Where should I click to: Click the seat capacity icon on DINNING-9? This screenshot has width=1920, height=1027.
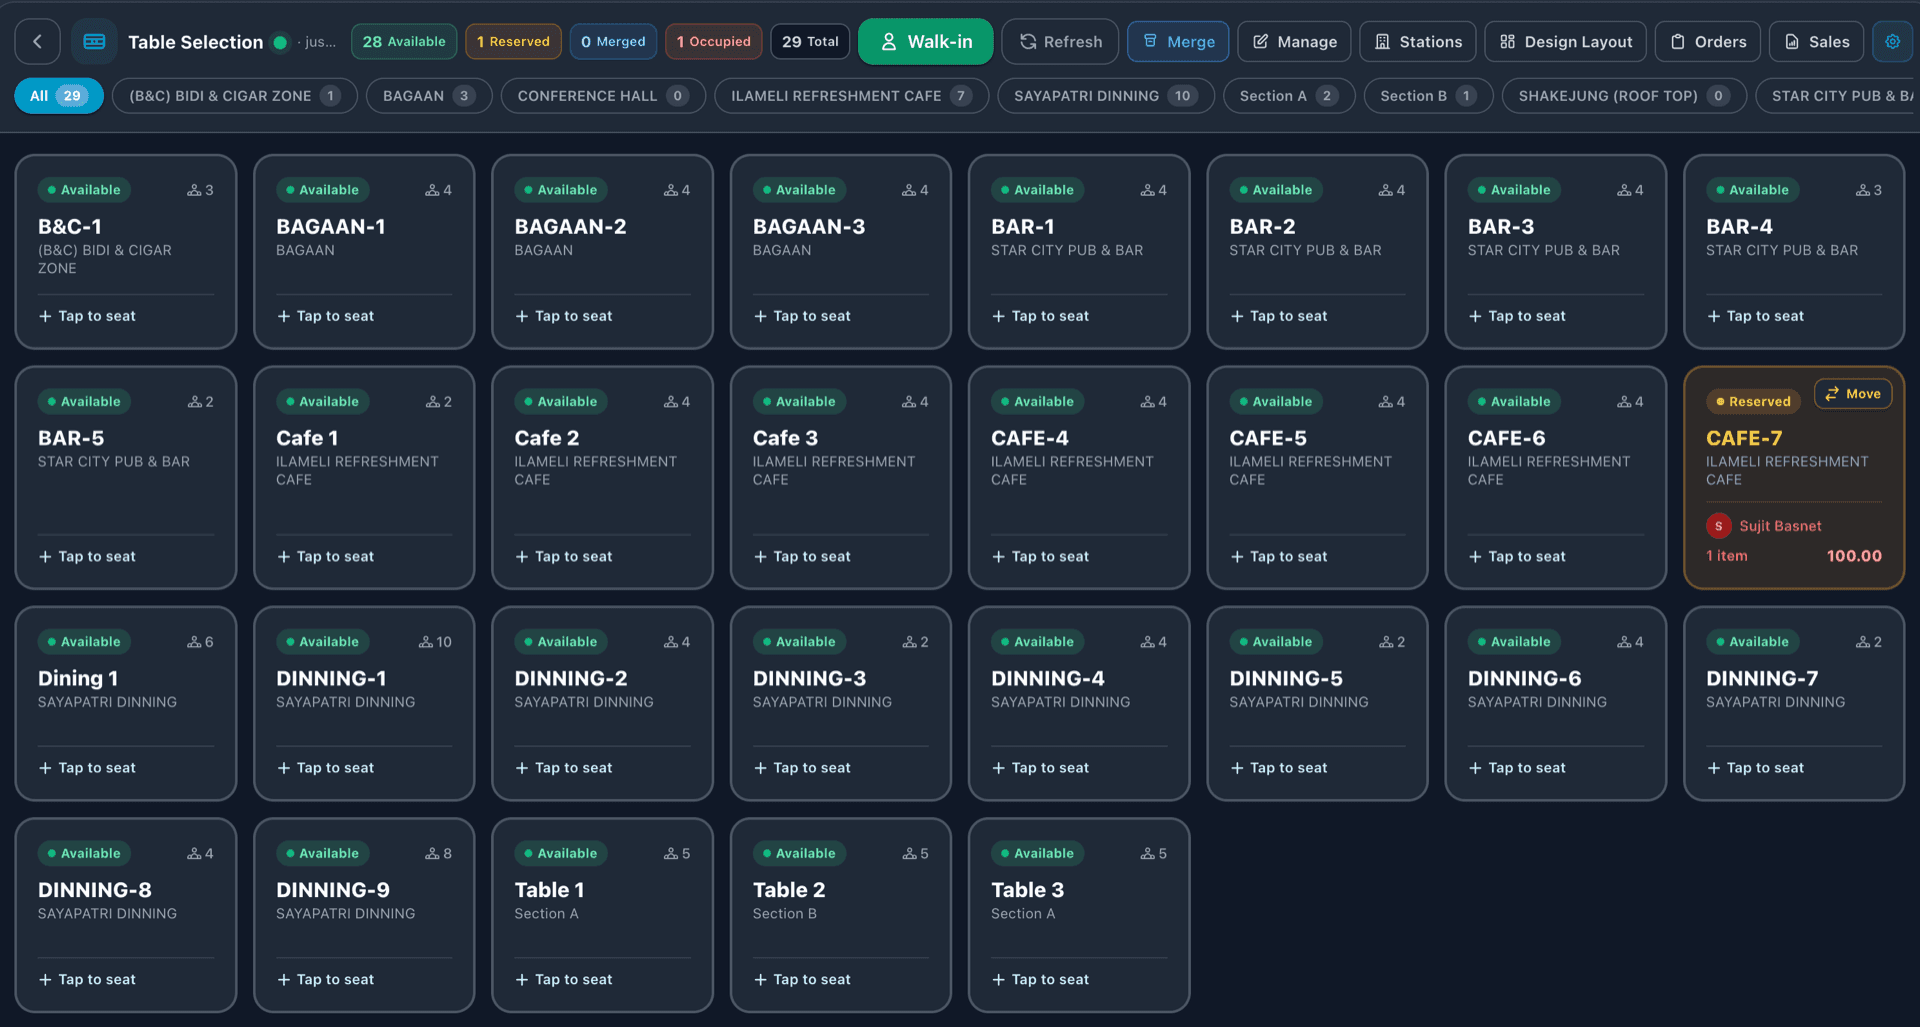click(432, 854)
